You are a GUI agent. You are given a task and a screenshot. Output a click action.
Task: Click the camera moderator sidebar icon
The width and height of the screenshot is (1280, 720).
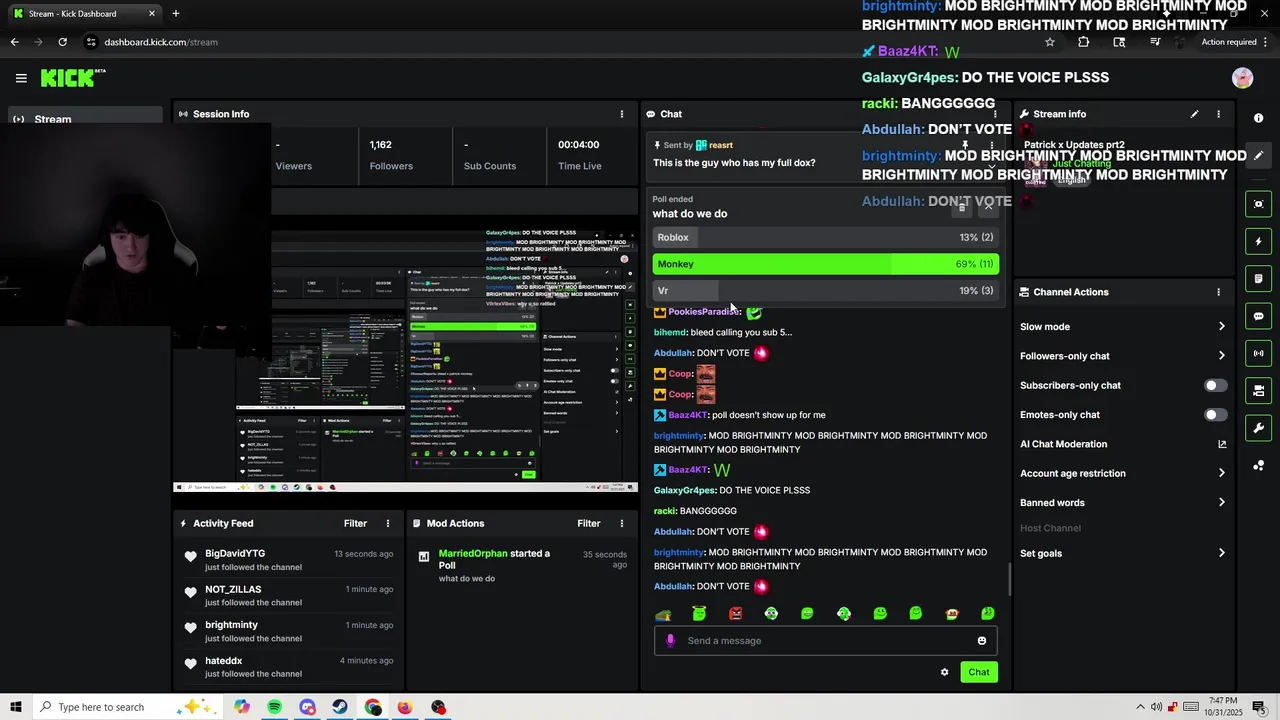[x=1258, y=390]
